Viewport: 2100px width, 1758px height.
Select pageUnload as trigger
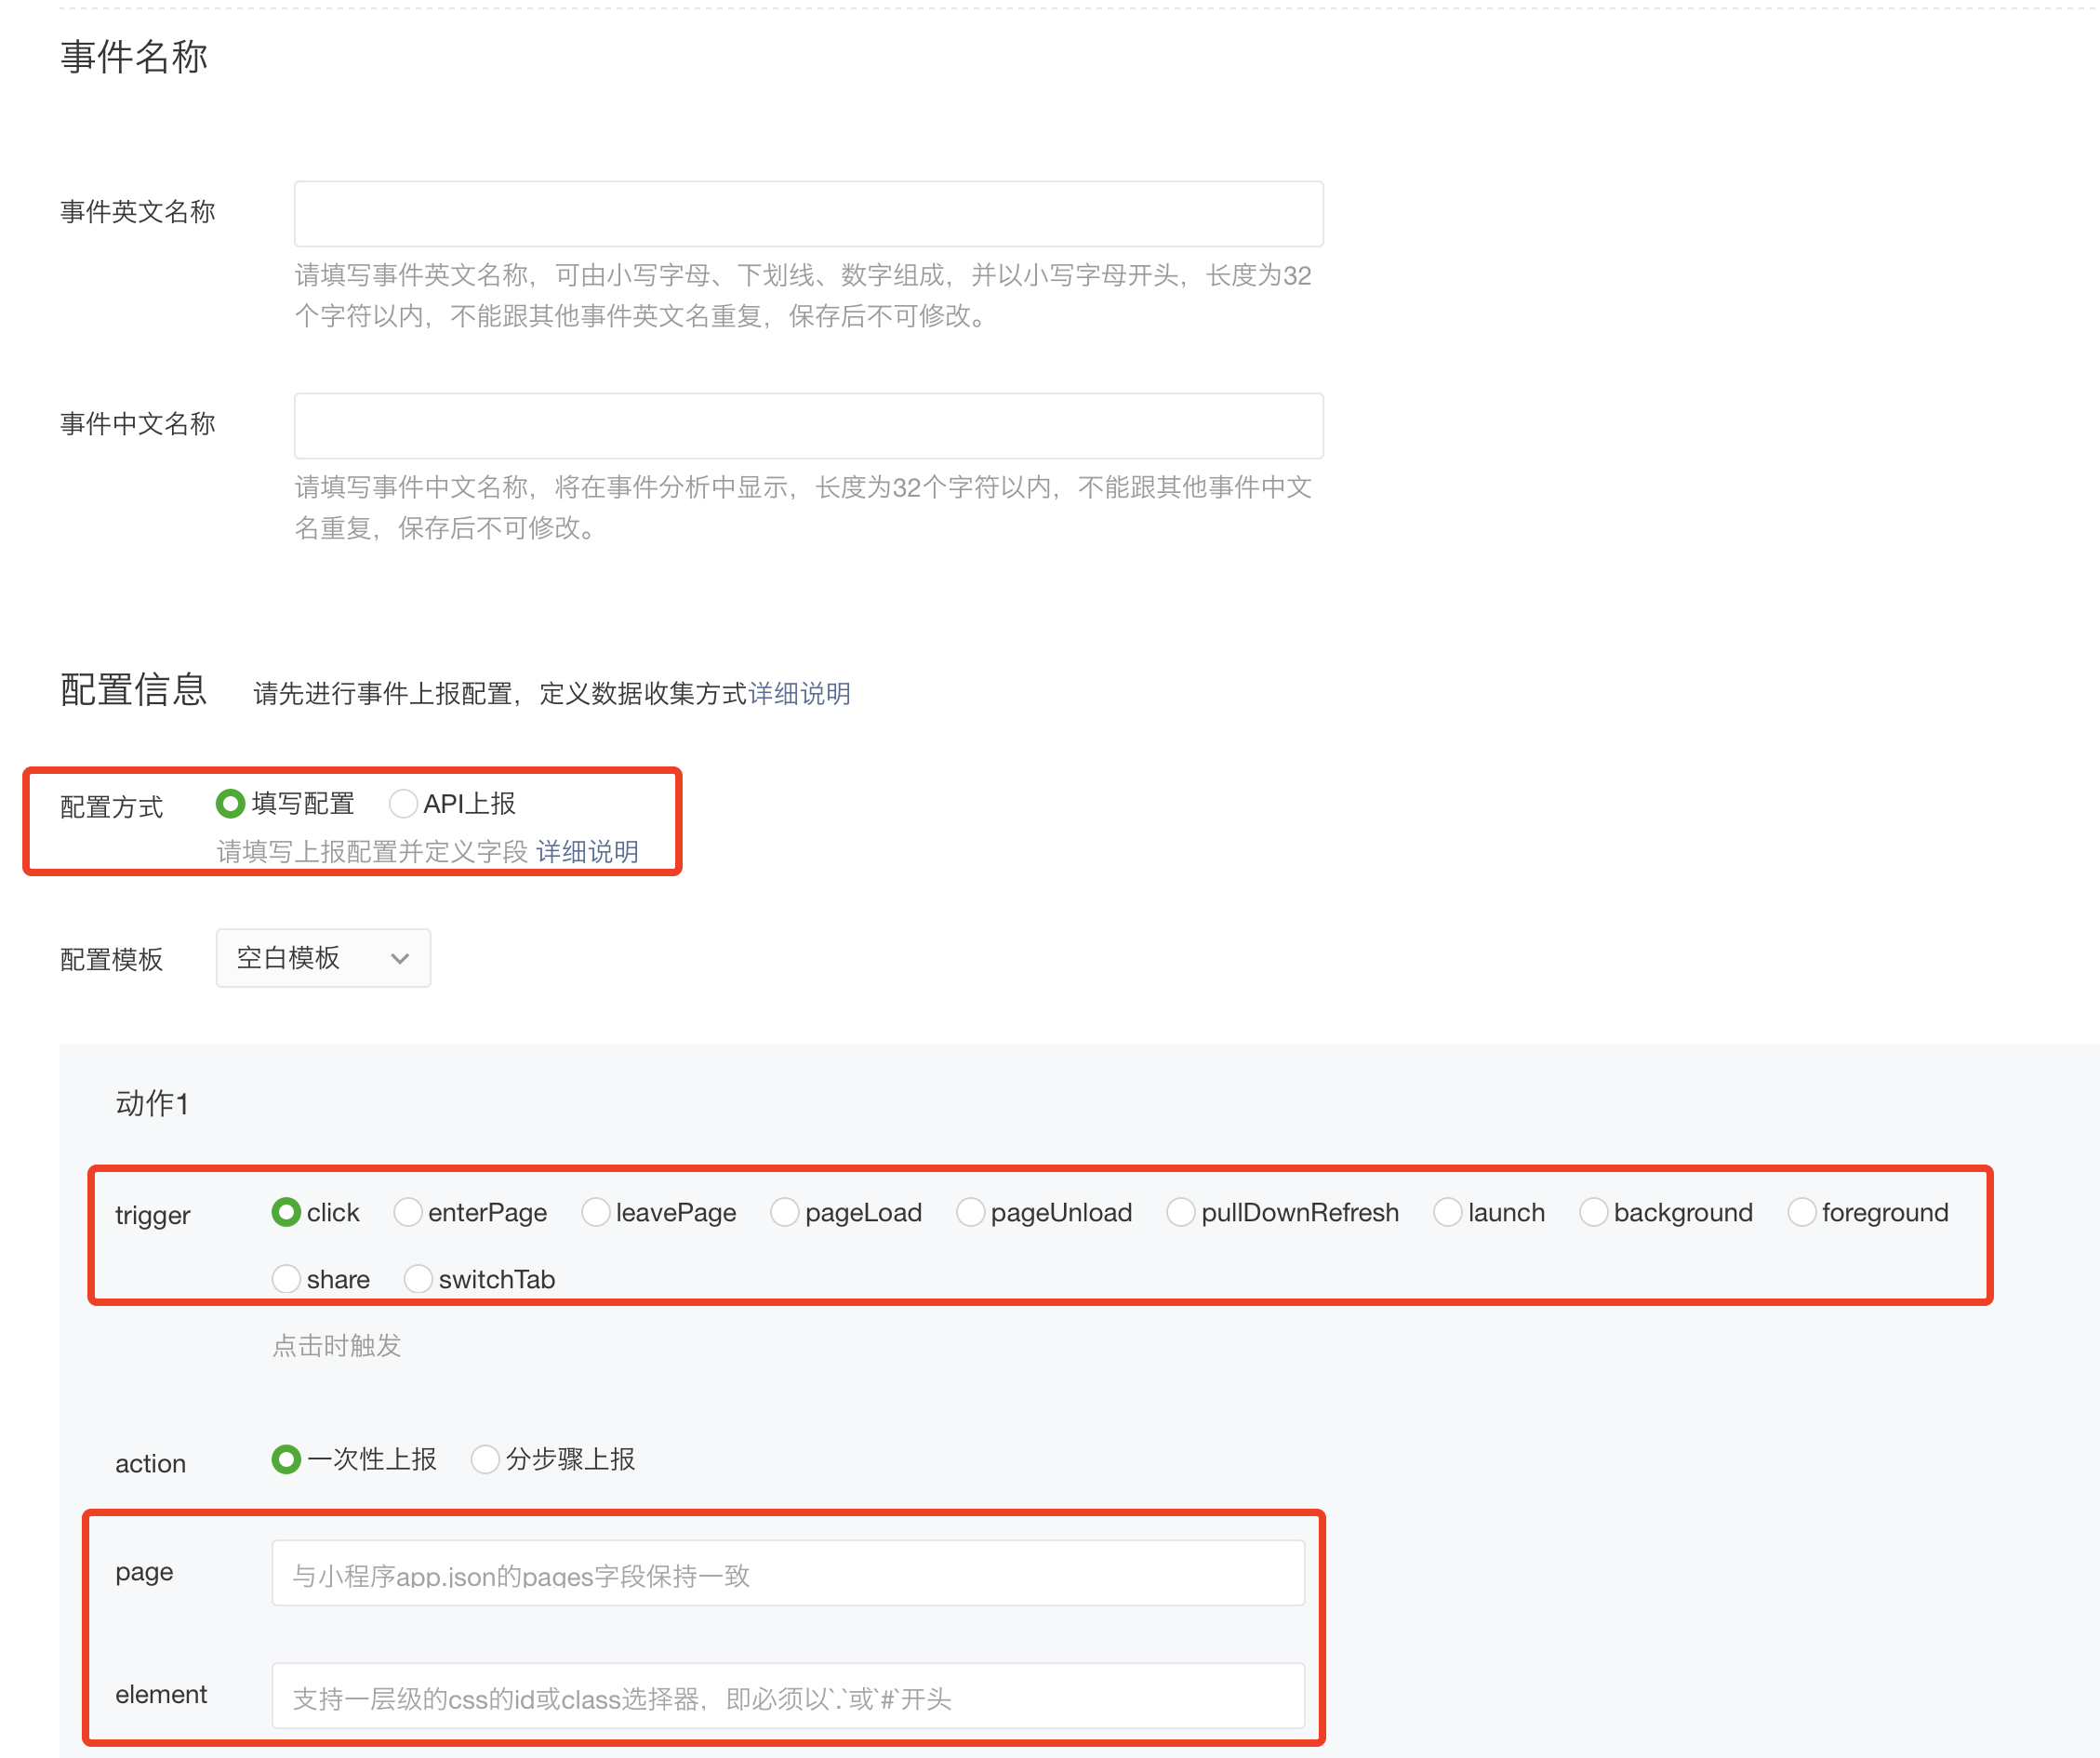[x=971, y=1212]
